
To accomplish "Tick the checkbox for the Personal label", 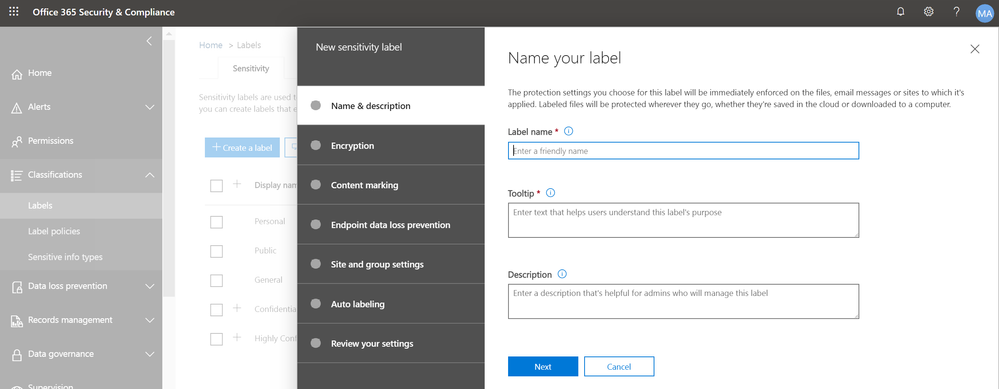I will [217, 222].
